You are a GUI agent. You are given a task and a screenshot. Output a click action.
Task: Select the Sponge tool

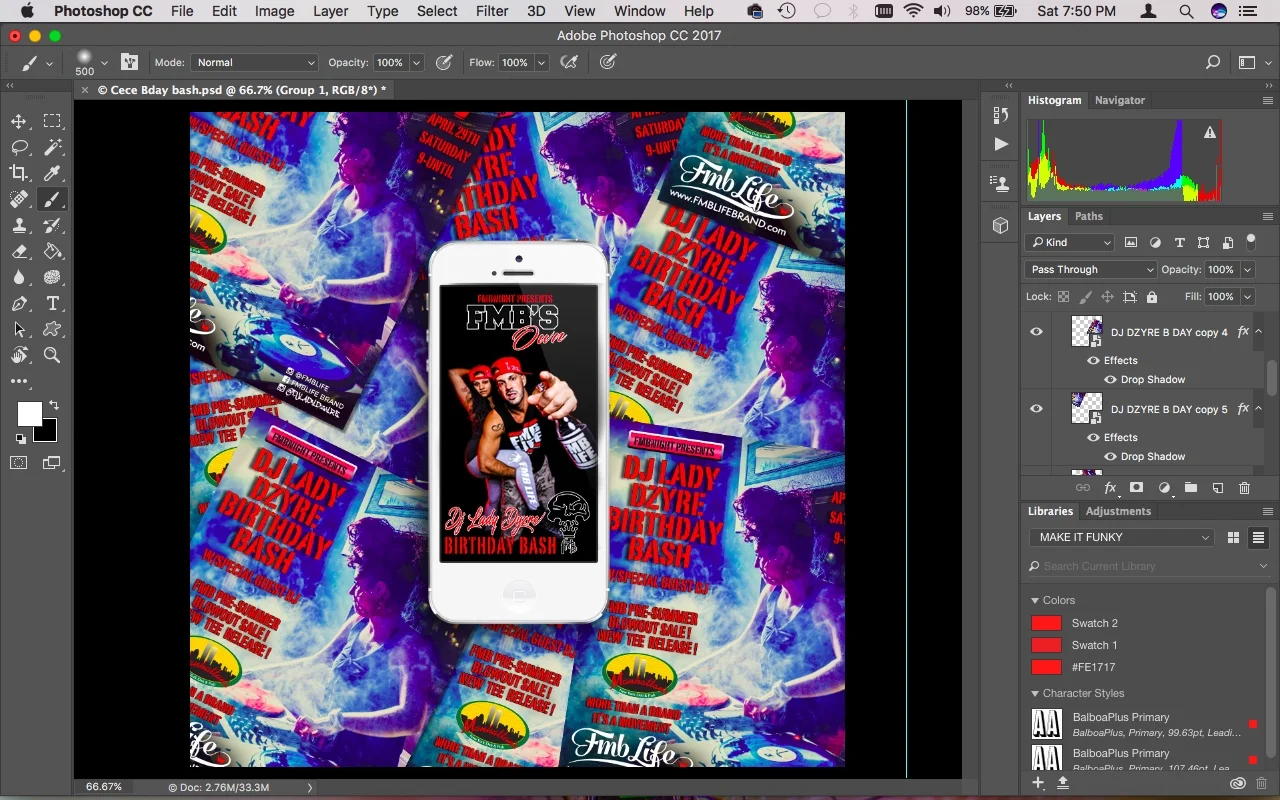[x=52, y=277]
